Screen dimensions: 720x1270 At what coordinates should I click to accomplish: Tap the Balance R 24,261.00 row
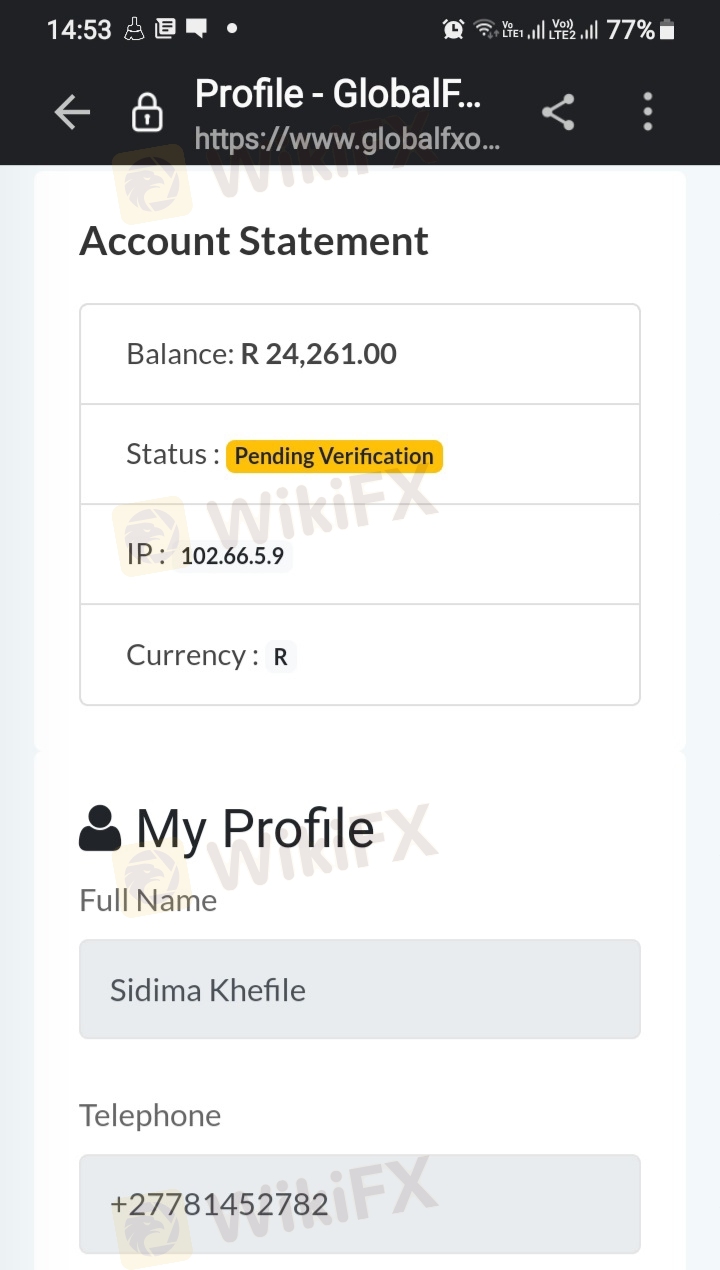coord(360,354)
